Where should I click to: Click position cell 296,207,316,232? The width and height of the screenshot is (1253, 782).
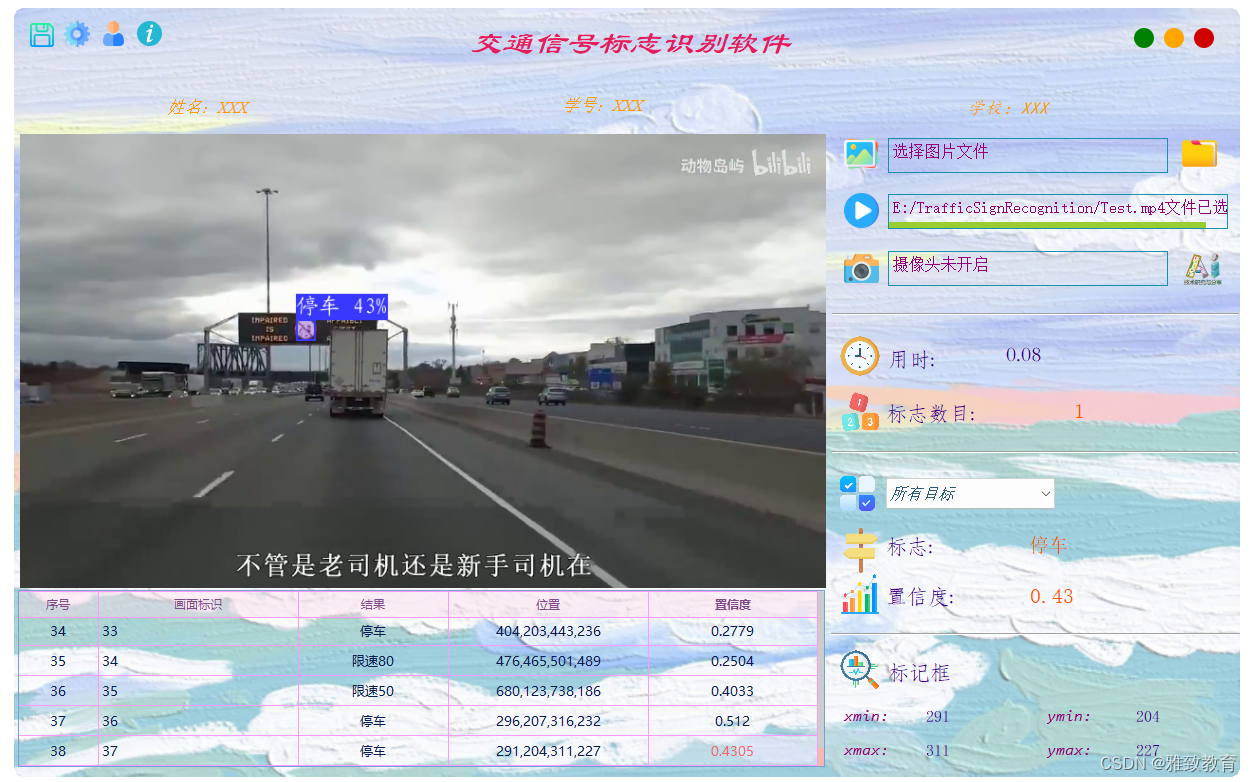pos(548,721)
